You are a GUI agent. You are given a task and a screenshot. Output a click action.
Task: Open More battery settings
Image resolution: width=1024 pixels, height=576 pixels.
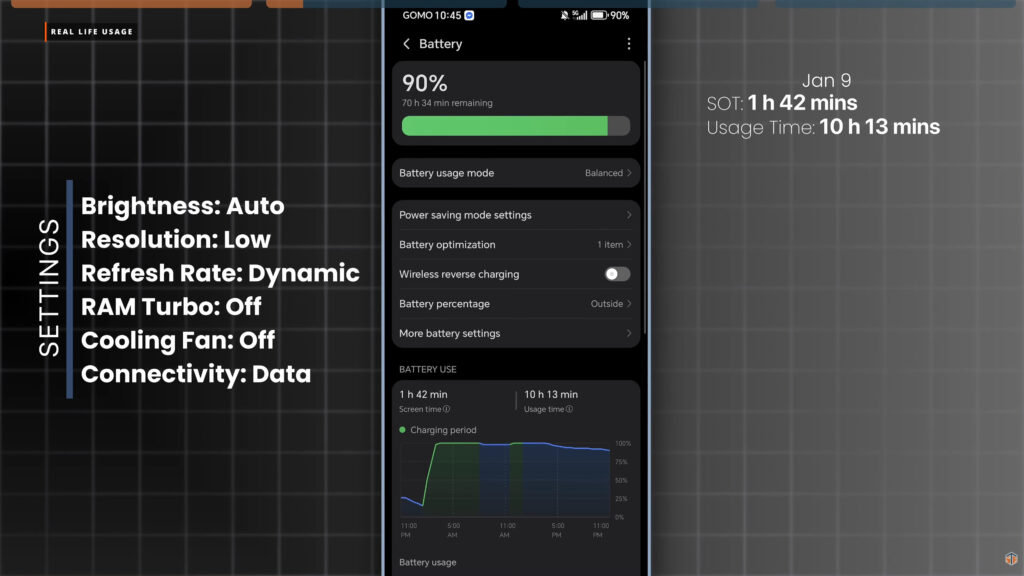click(x=515, y=333)
